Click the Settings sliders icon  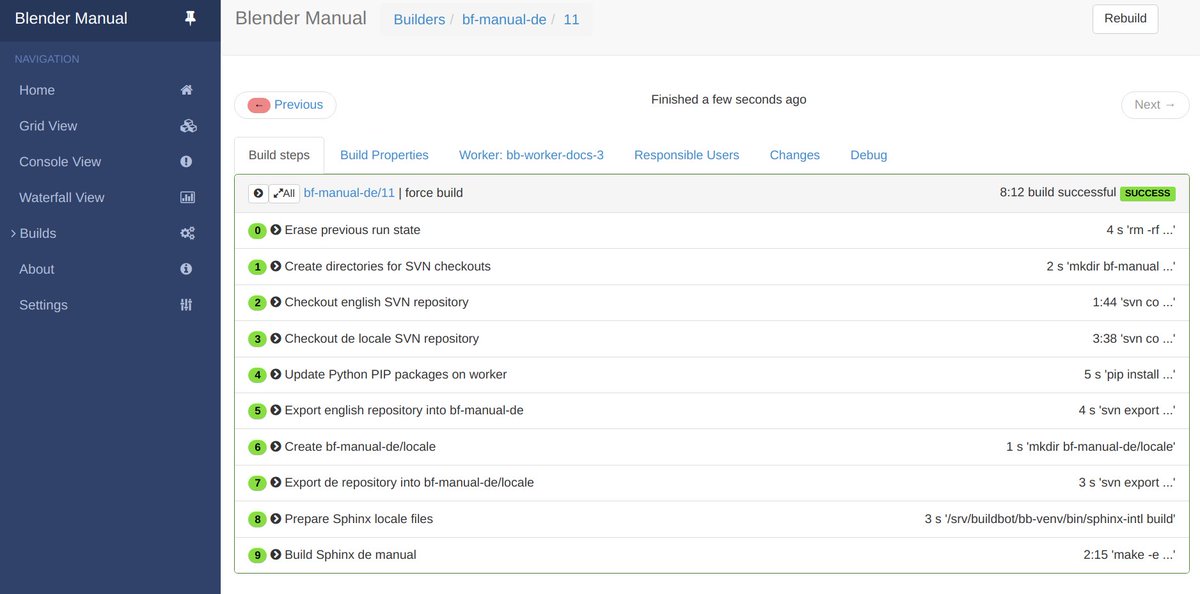pos(186,305)
